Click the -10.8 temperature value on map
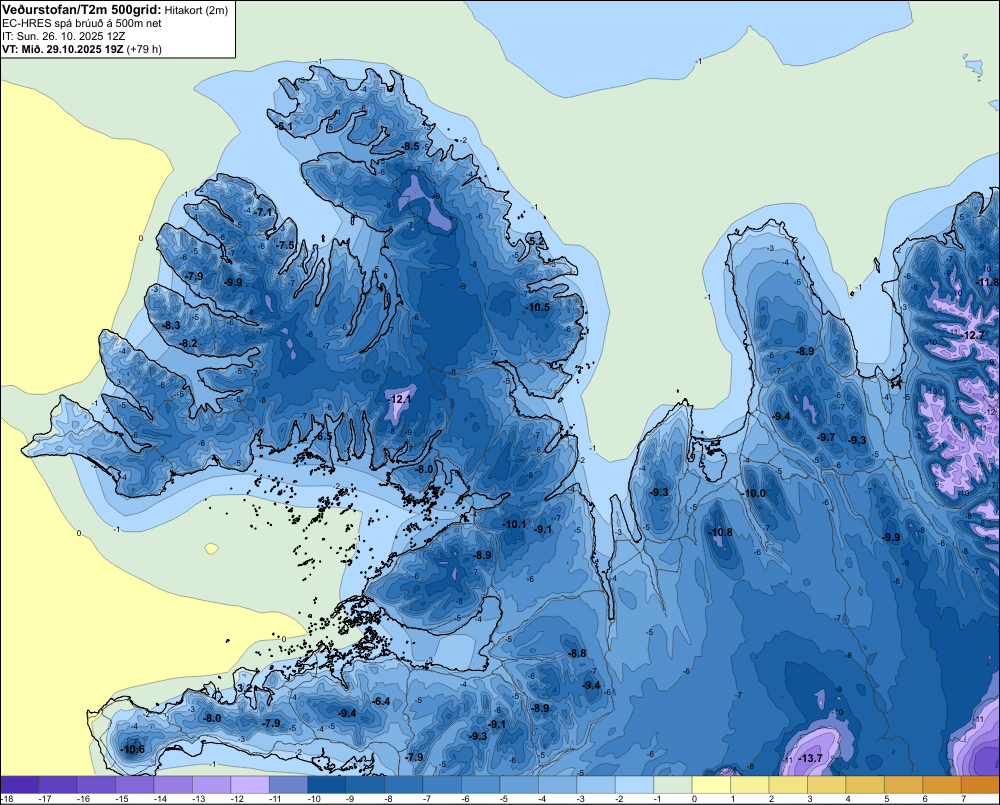The width and height of the screenshot is (1000, 805). pos(721,533)
